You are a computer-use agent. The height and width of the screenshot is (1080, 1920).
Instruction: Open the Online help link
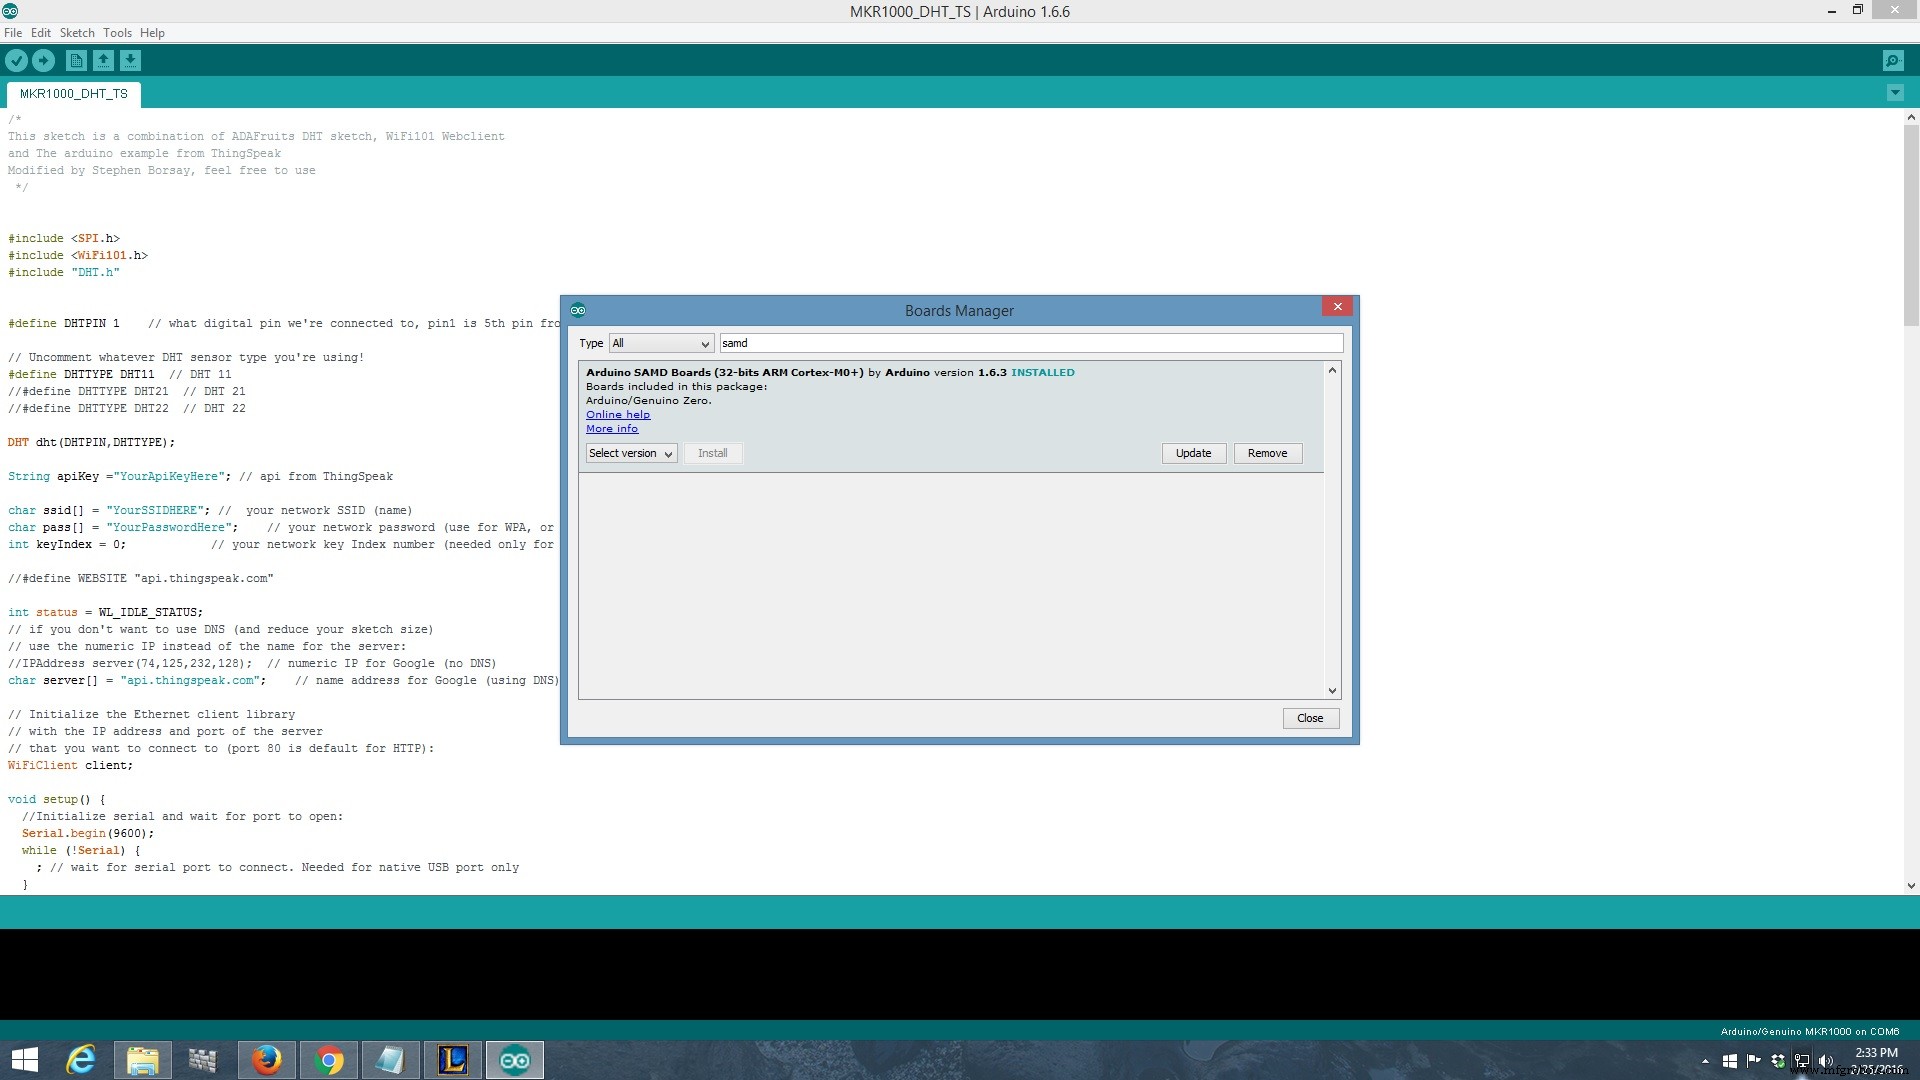tap(618, 414)
